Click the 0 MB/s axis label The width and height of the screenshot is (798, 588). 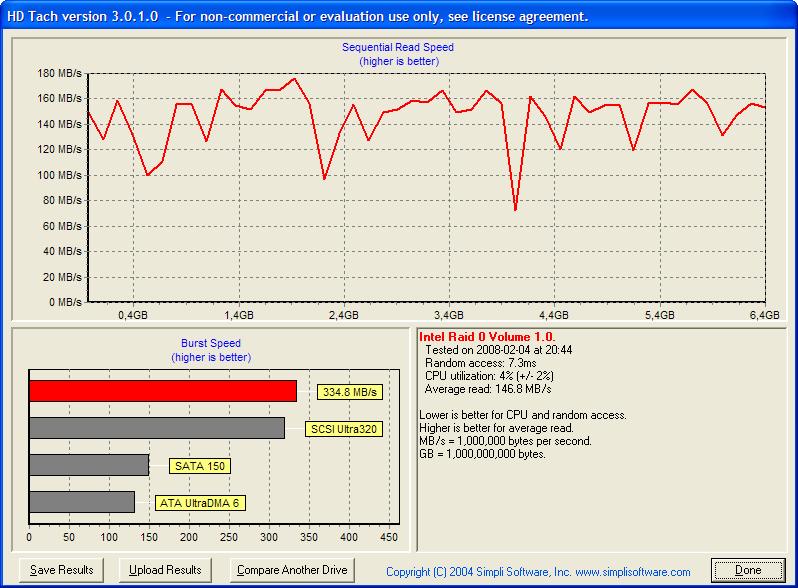[x=65, y=302]
